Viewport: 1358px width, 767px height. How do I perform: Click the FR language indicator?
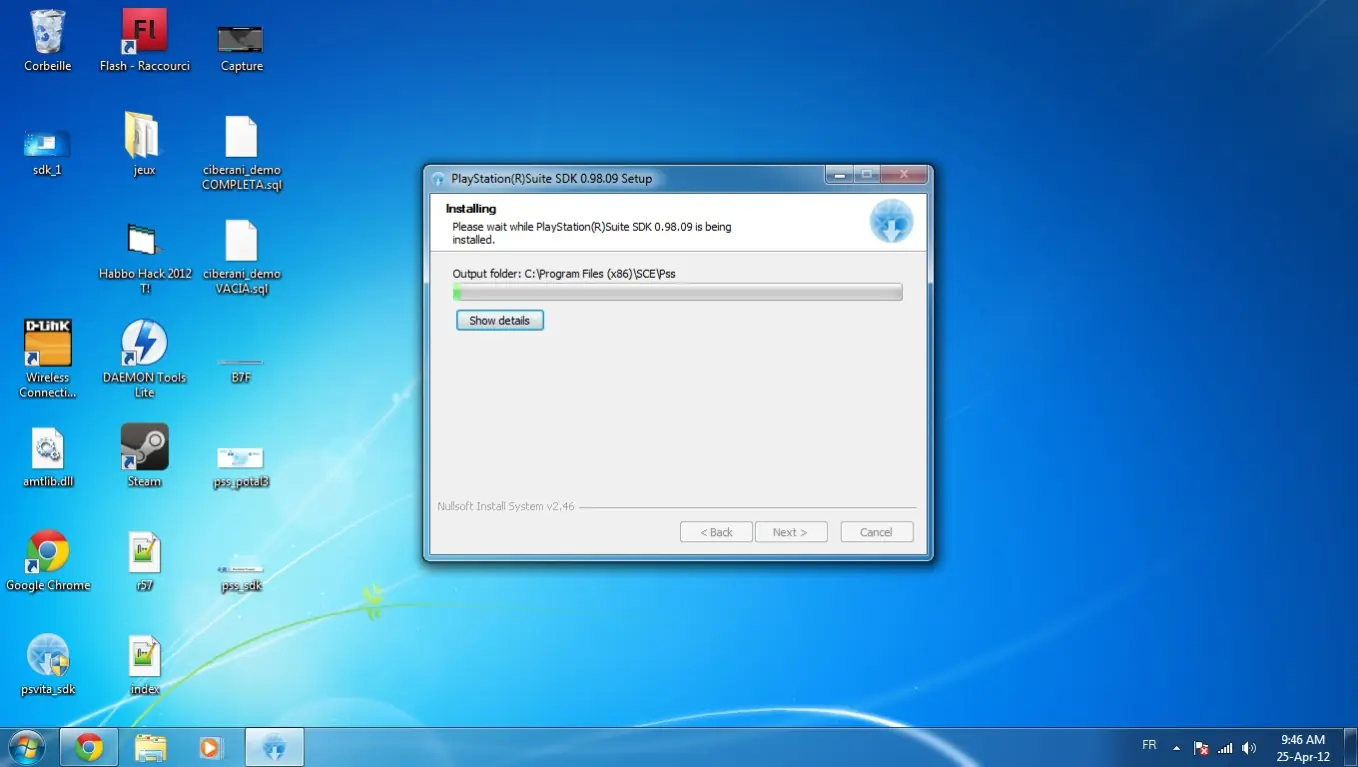click(1149, 746)
